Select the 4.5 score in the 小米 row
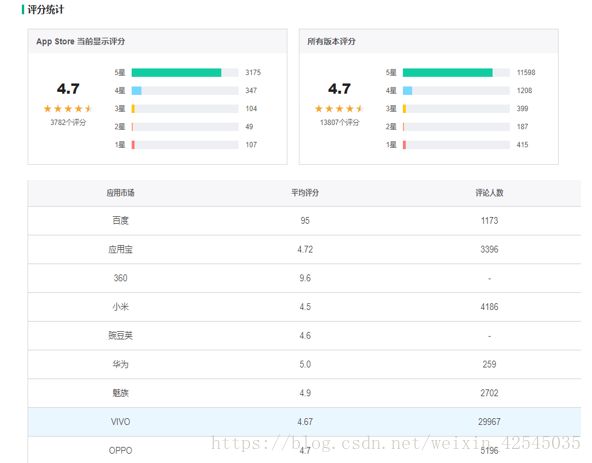The width and height of the screenshot is (592, 463). click(305, 307)
